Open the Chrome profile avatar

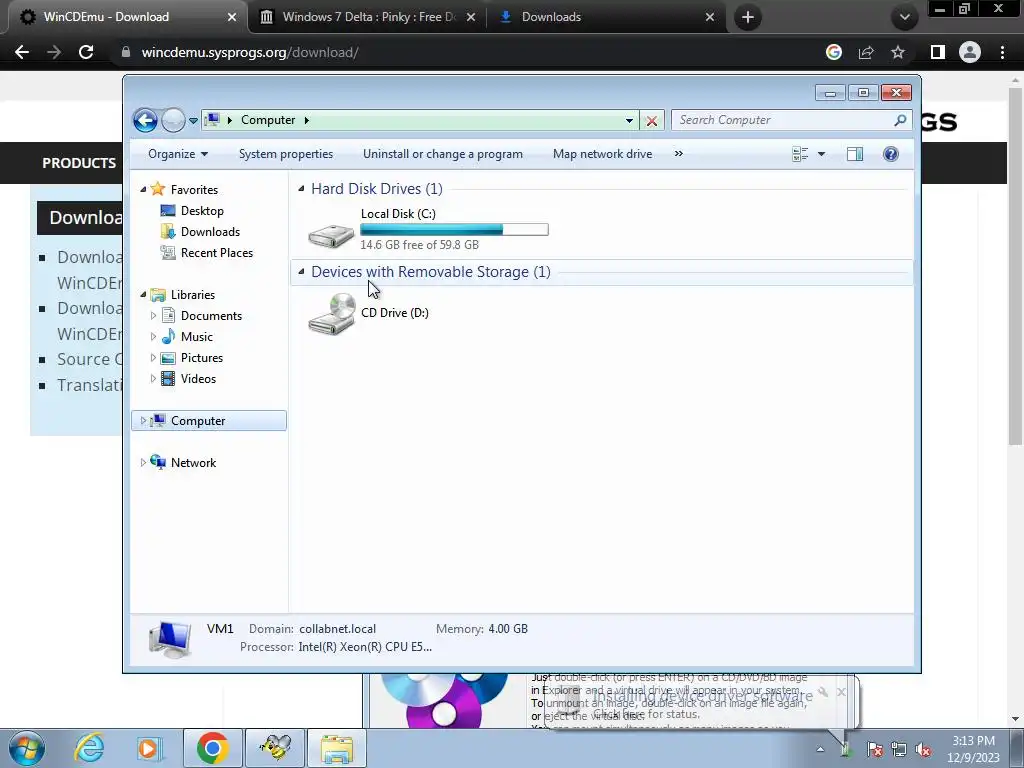point(970,52)
